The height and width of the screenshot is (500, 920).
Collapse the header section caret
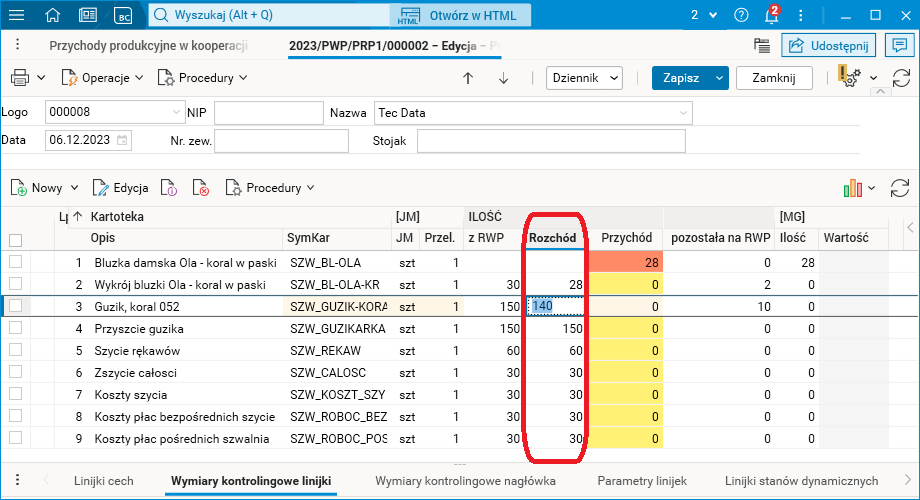pos(880,92)
